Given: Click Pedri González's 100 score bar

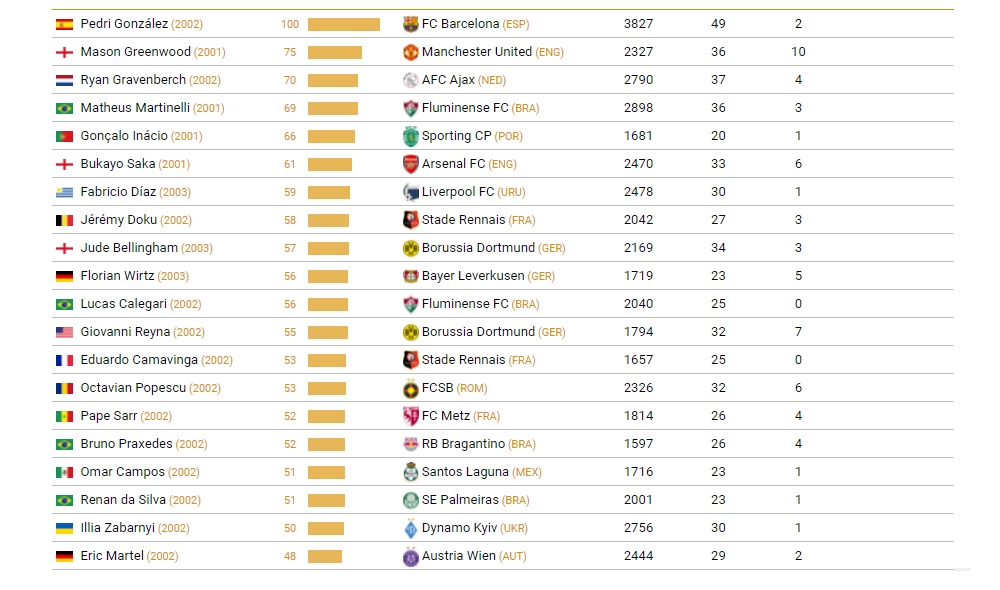Looking at the screenshot, I should click(343, 24).
